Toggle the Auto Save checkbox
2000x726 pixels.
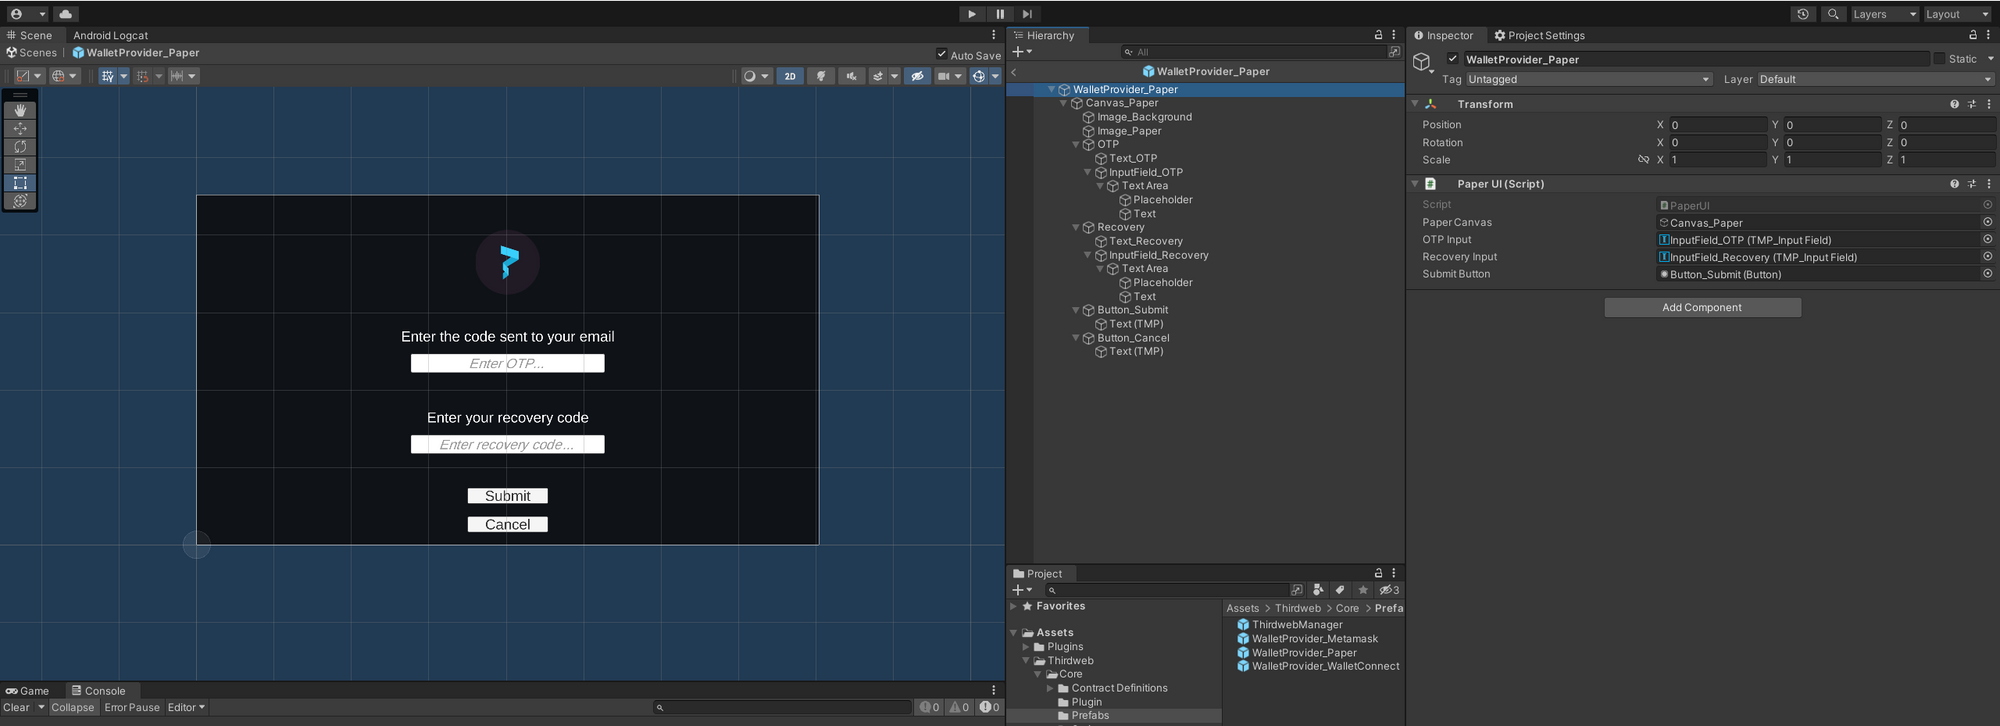pos(941,55)
